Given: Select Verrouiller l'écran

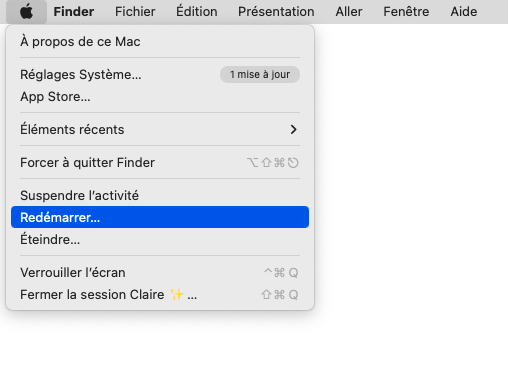Looking at the screenshot, I should pos(160,272).
